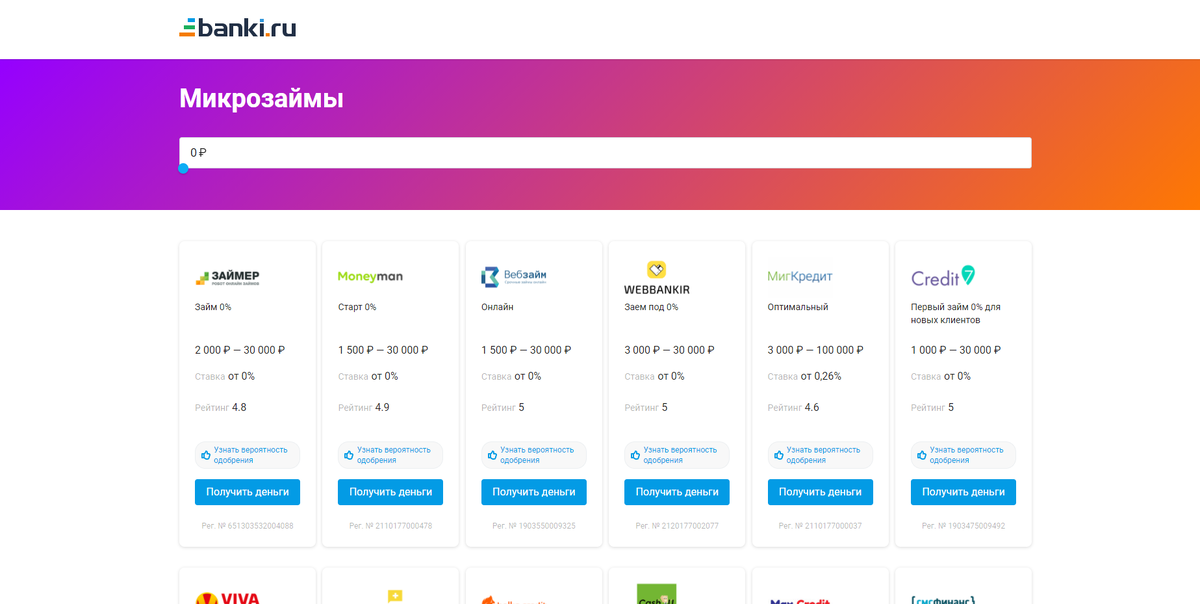Move the loan amount slider handle
1200x604 pixels.
(x=183, y=168)
